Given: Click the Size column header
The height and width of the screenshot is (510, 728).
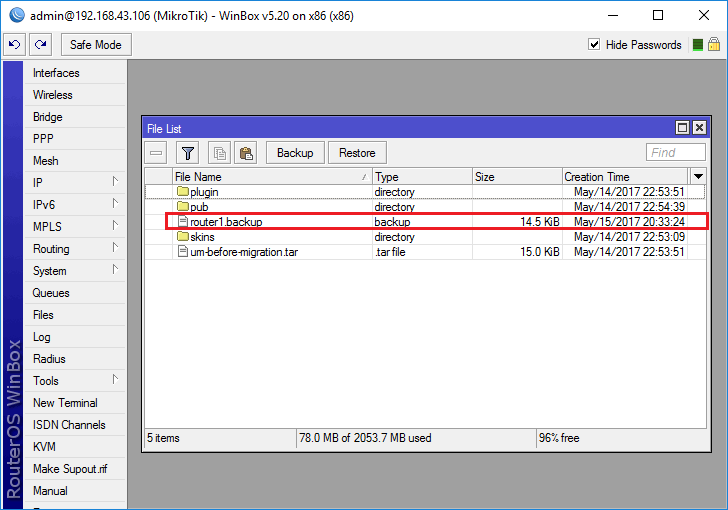Looking at the screenshot, I should coord(517,177).
